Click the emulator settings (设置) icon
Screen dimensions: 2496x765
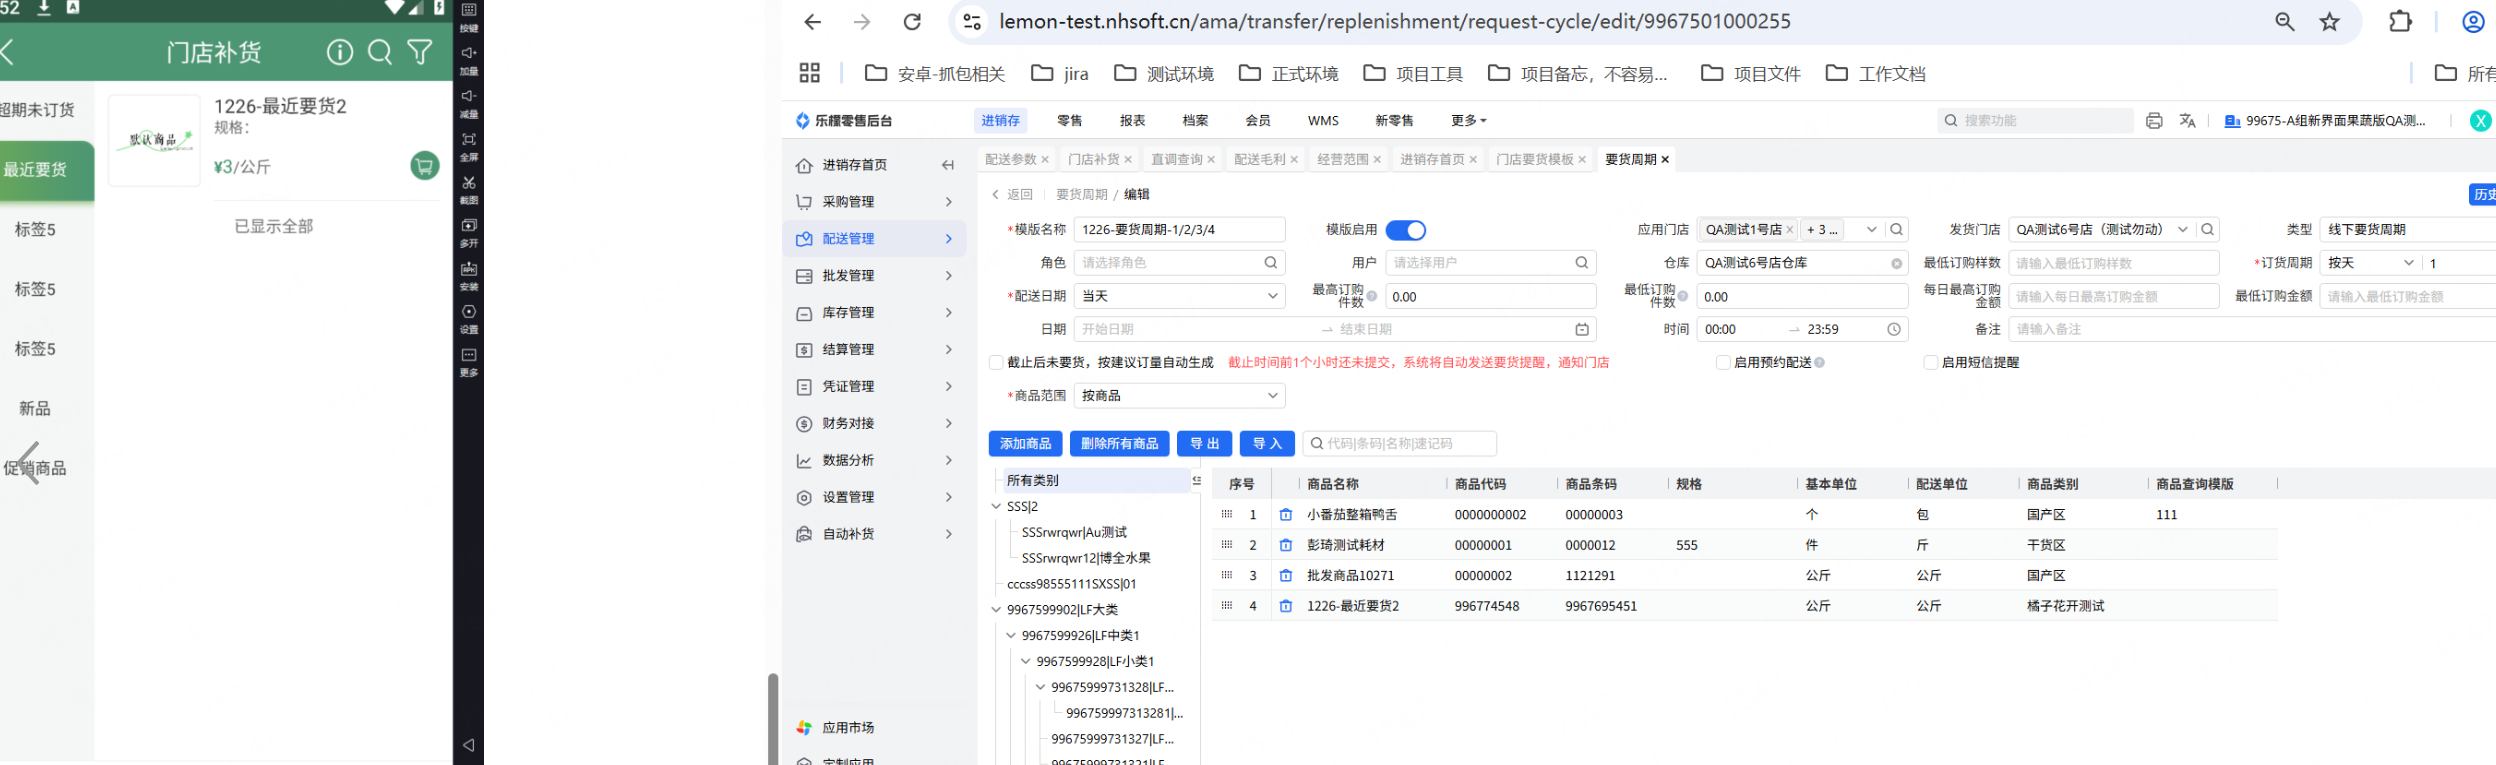[469, 312]
